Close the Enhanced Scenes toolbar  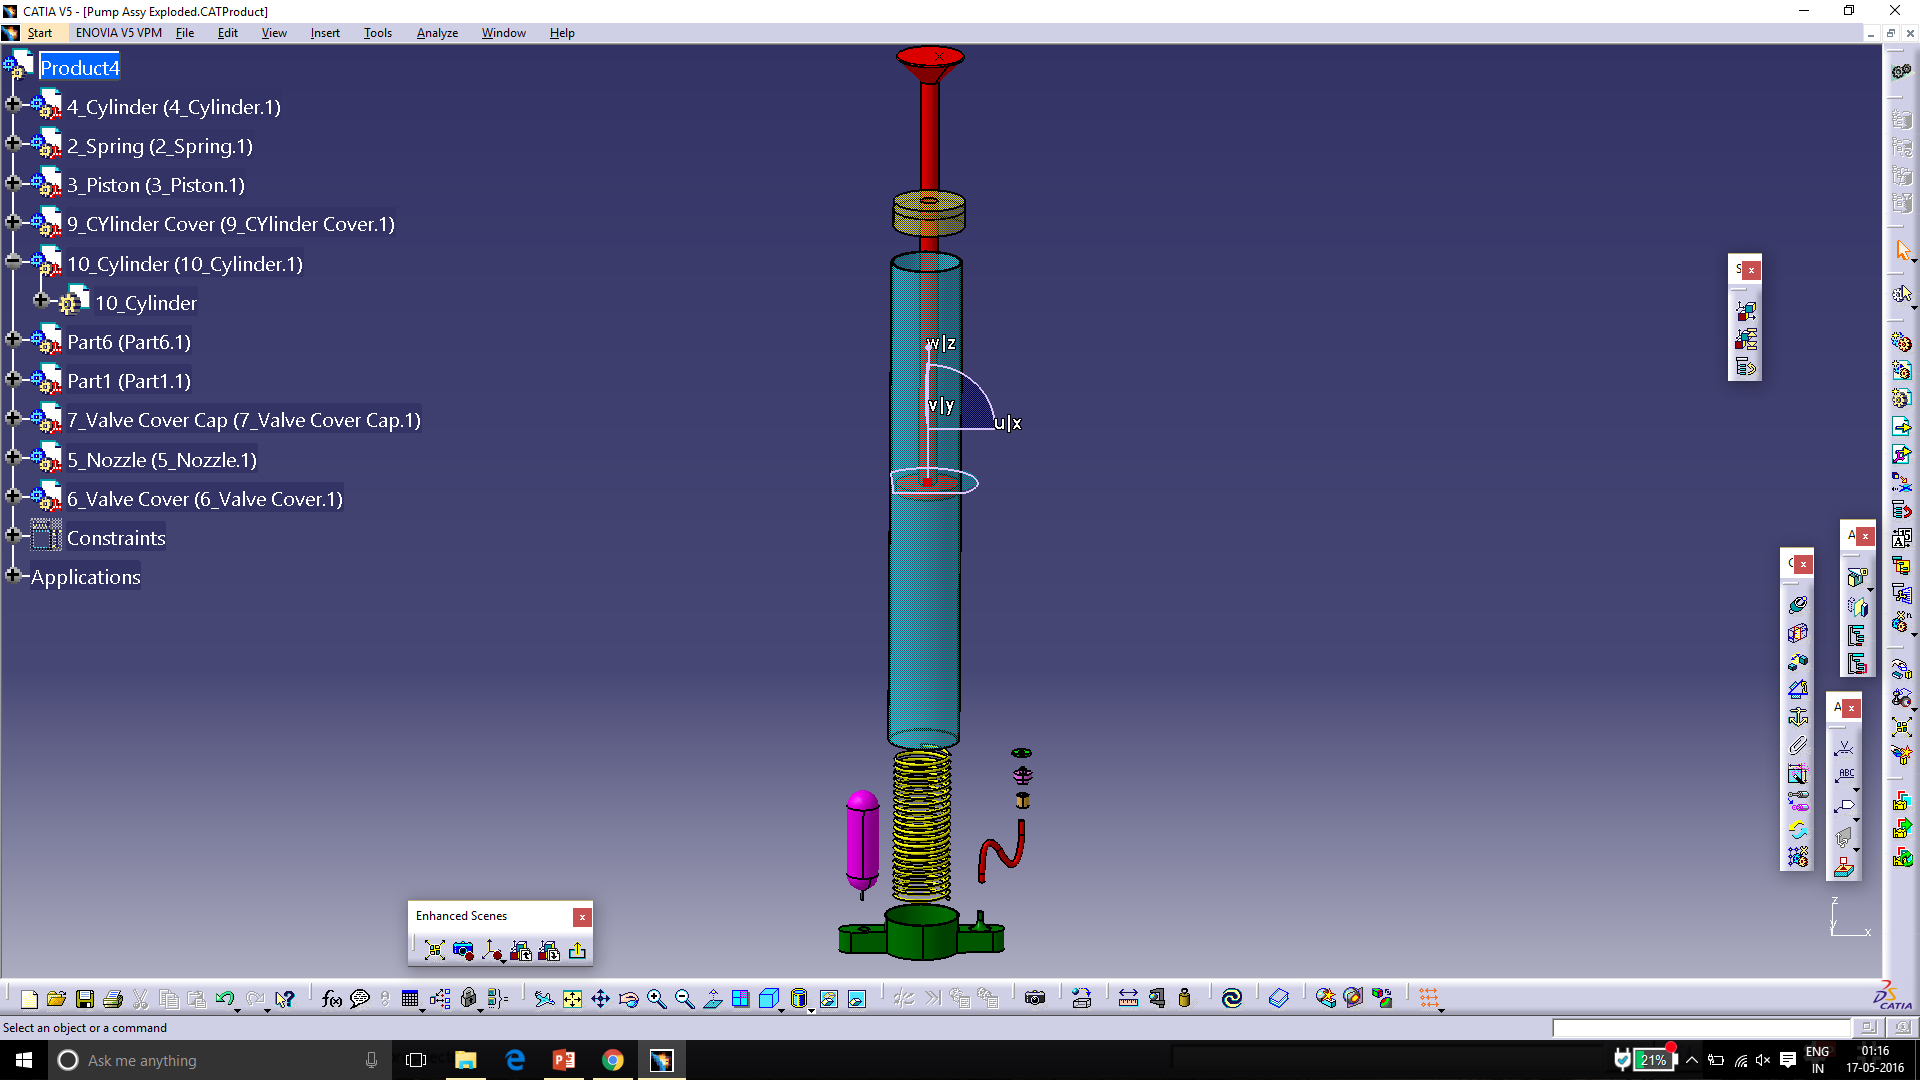point(581,917)
